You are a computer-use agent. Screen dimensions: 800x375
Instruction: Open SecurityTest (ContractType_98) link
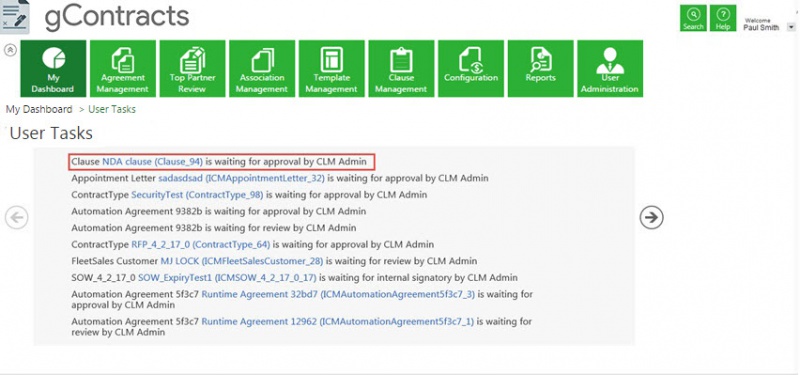pos(197,195)
